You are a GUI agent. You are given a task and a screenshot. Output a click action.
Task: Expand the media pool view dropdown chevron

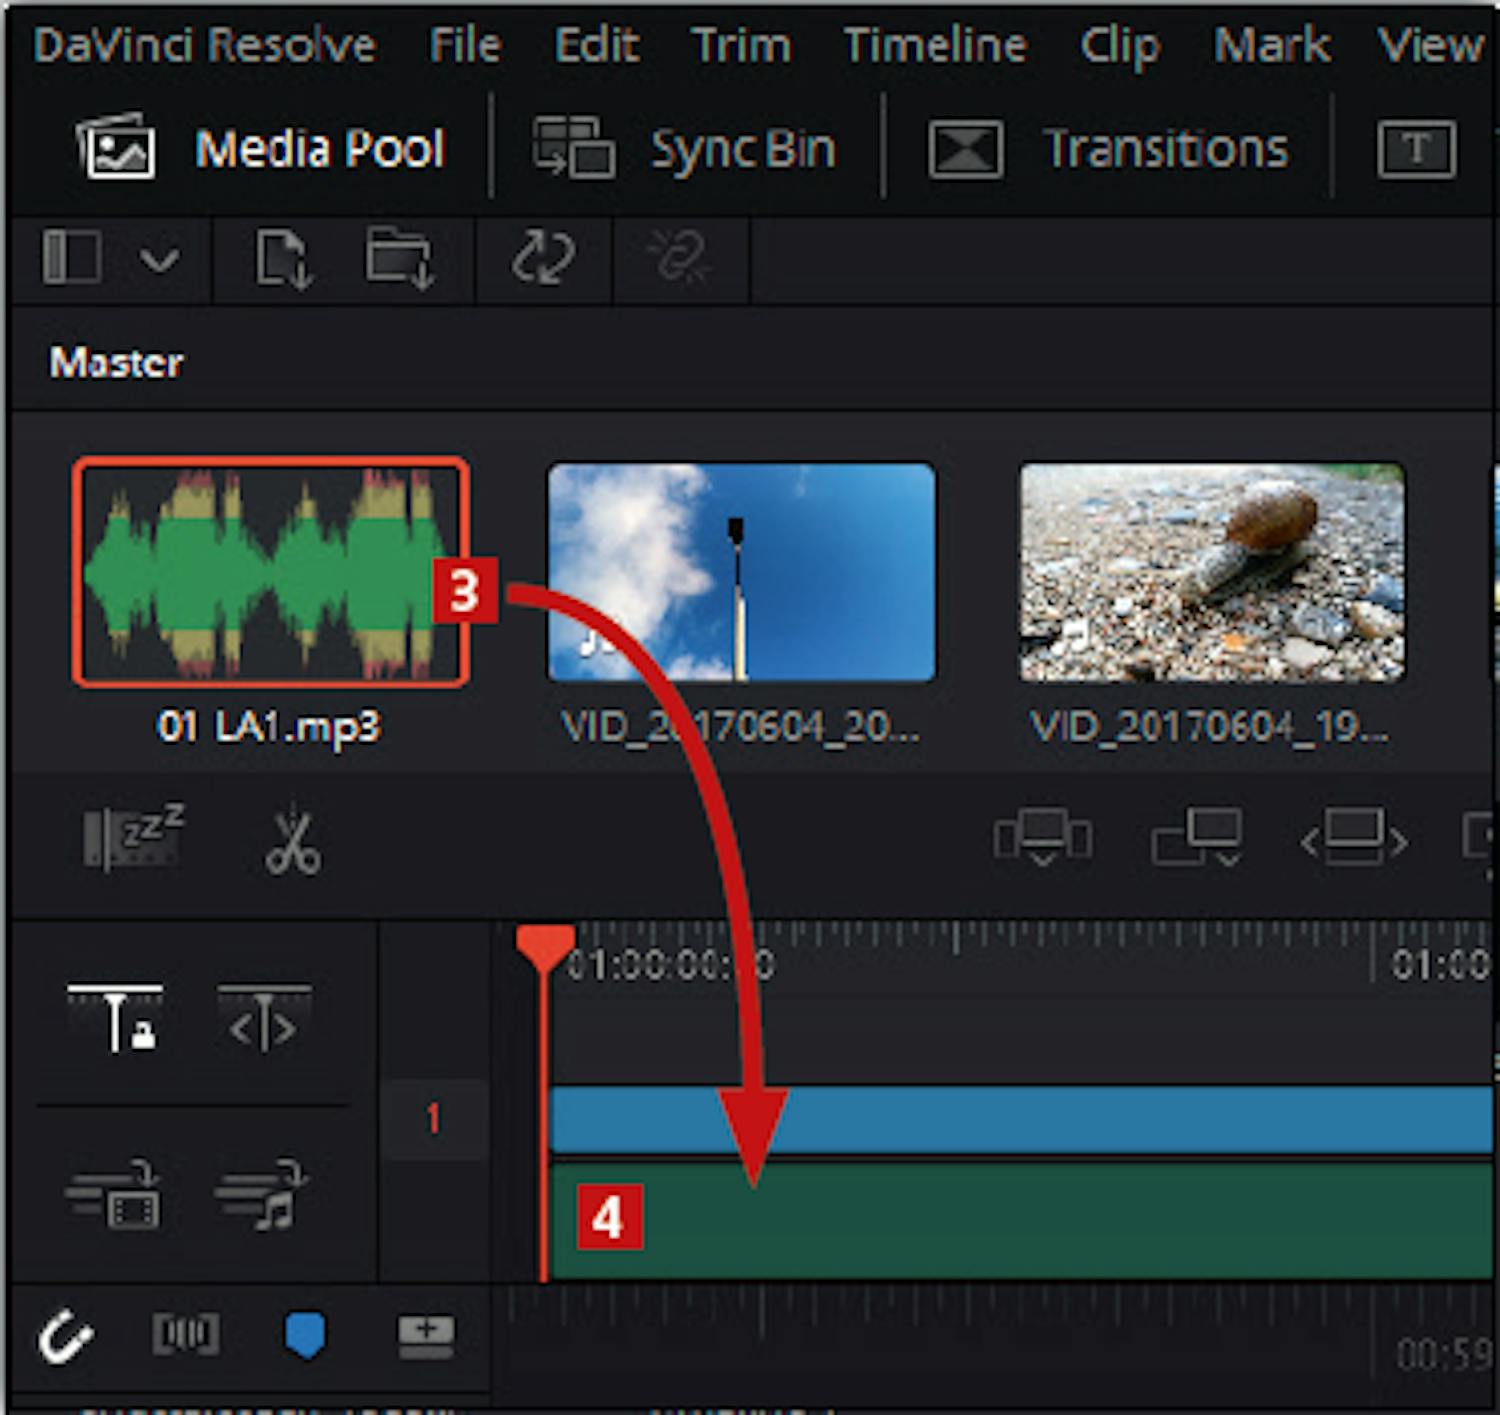click(x=159, y=259)
